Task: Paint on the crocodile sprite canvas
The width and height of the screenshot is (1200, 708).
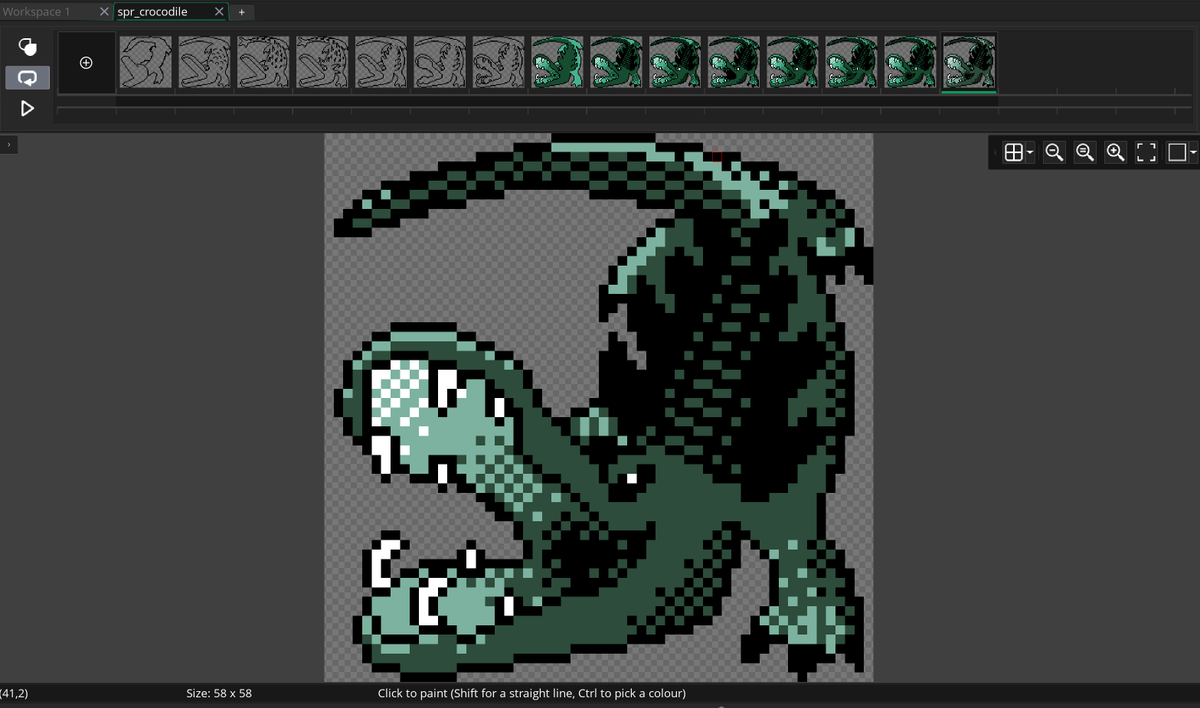Action: (598, 408)
